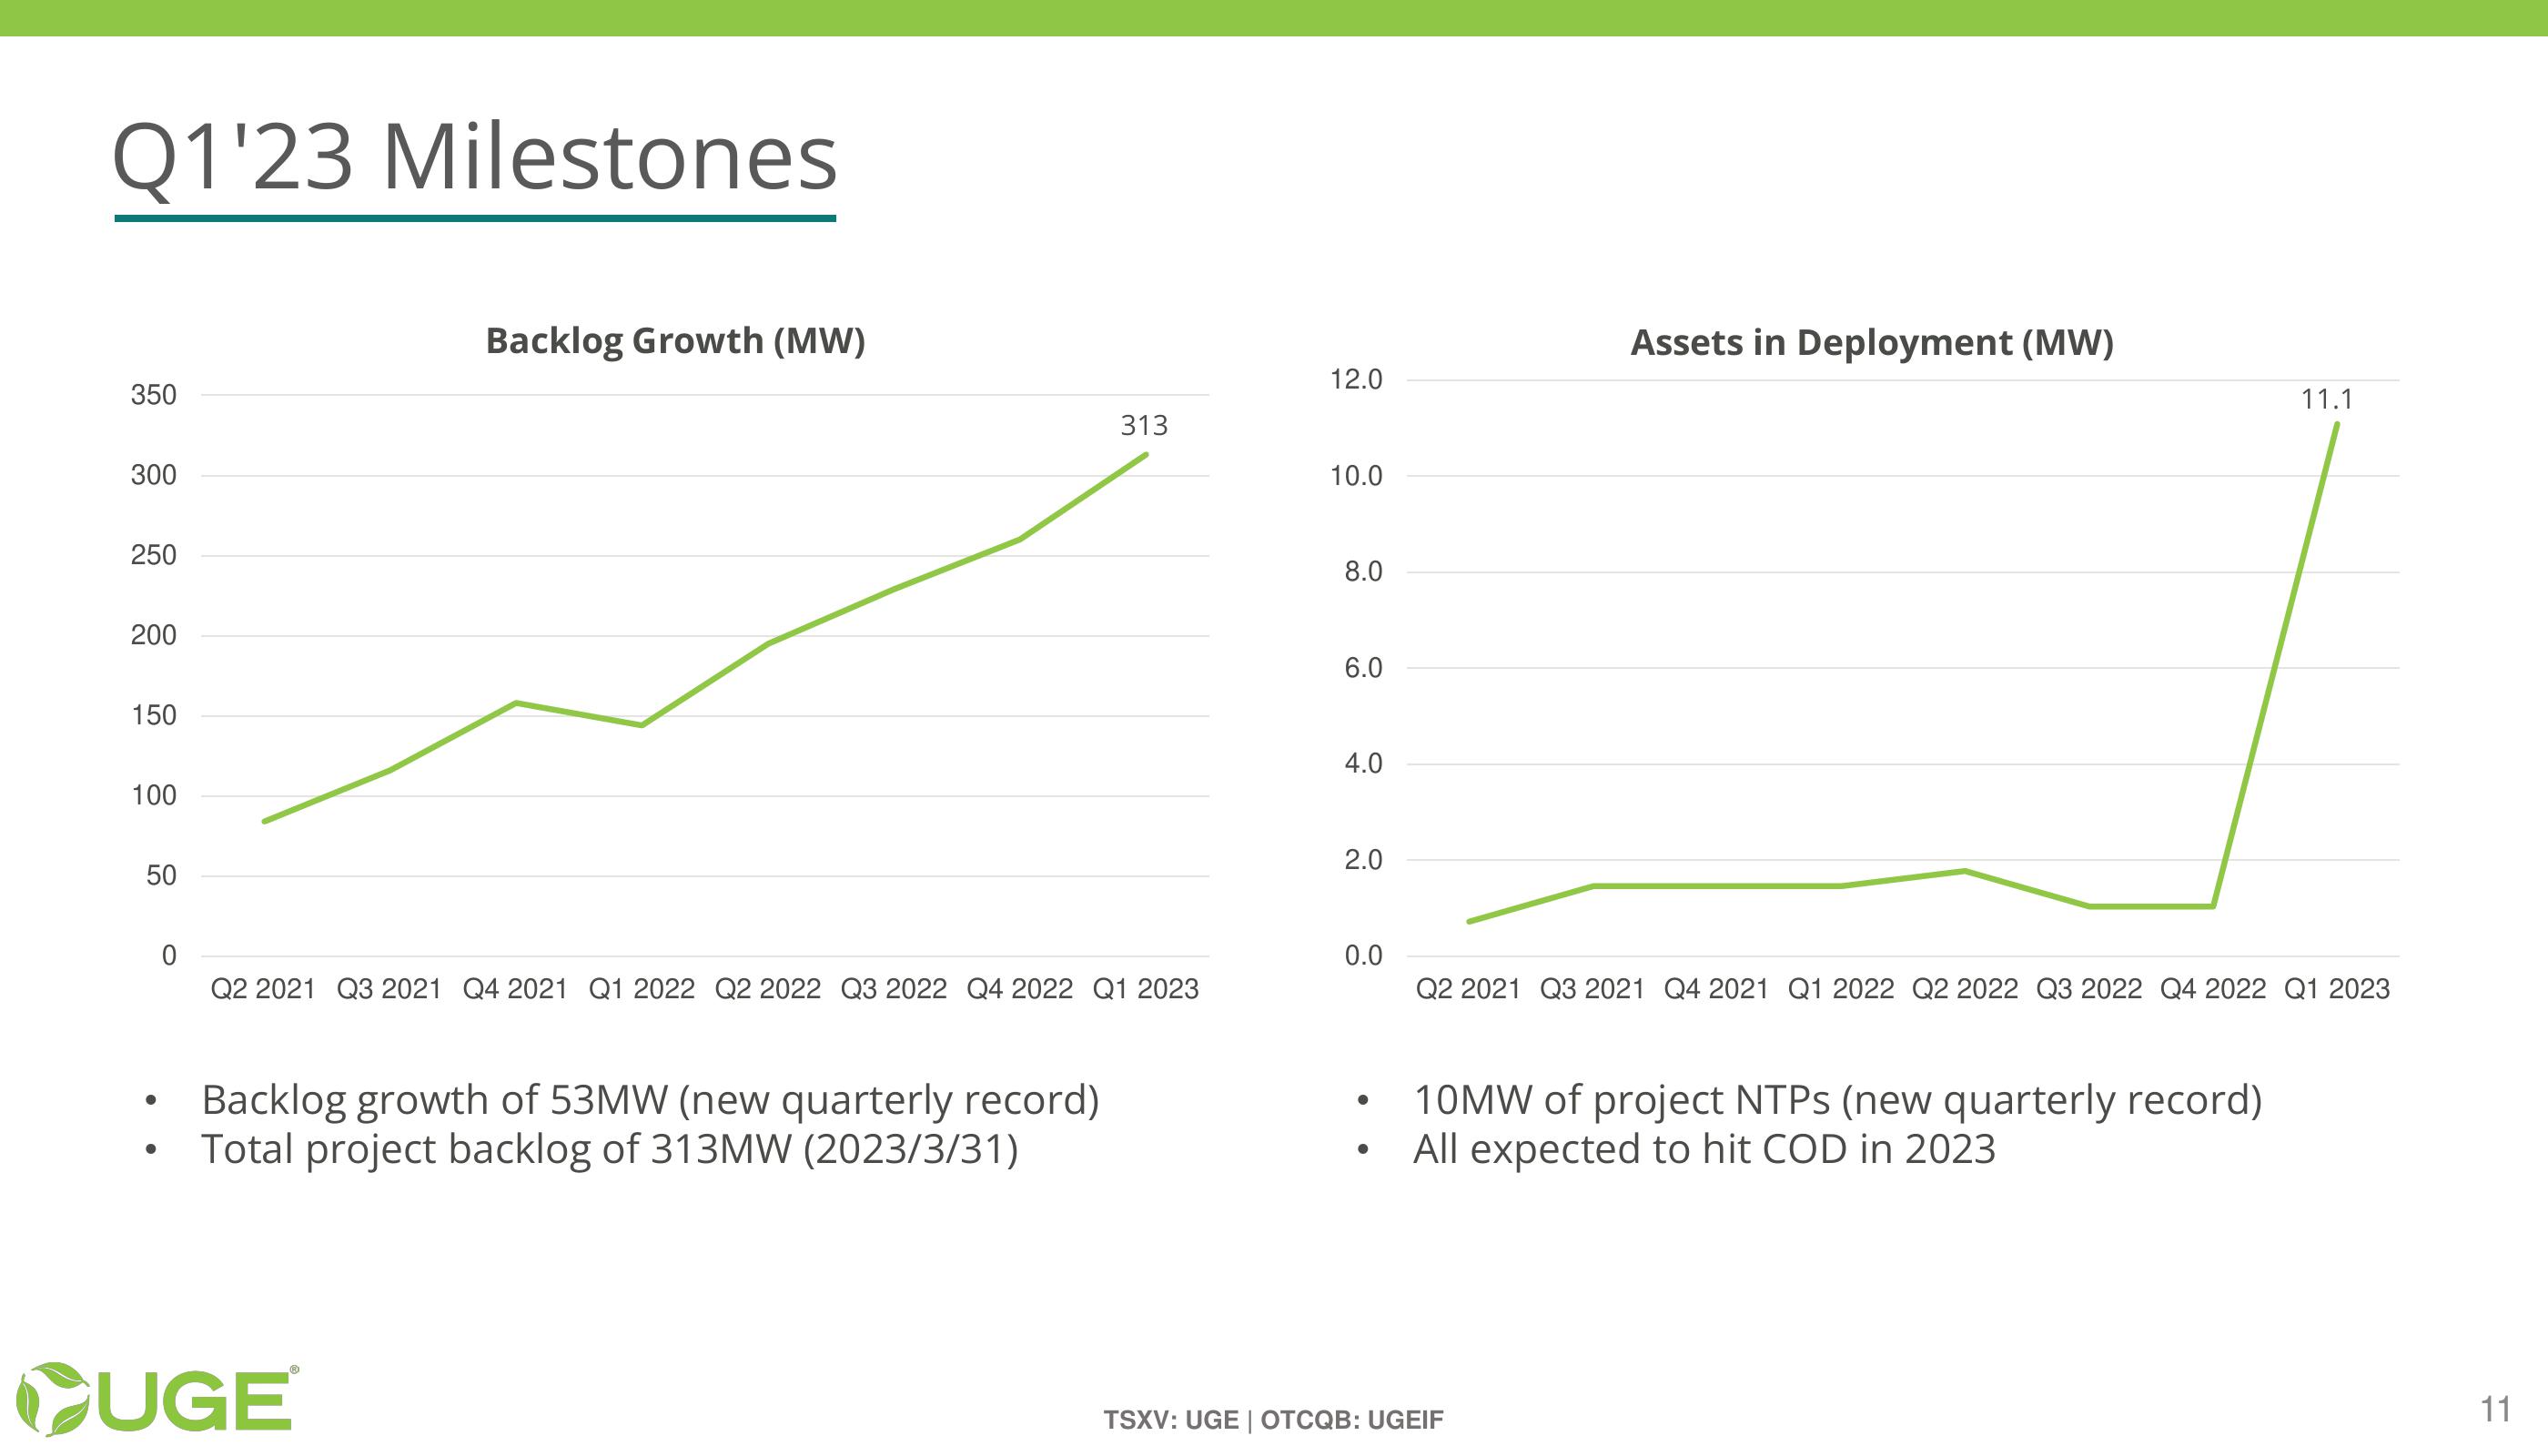This screenshot has height=1456, width=2548.
Task: Click the Backlog Growth (MW) chart title
Action: [x=675, y=341]
